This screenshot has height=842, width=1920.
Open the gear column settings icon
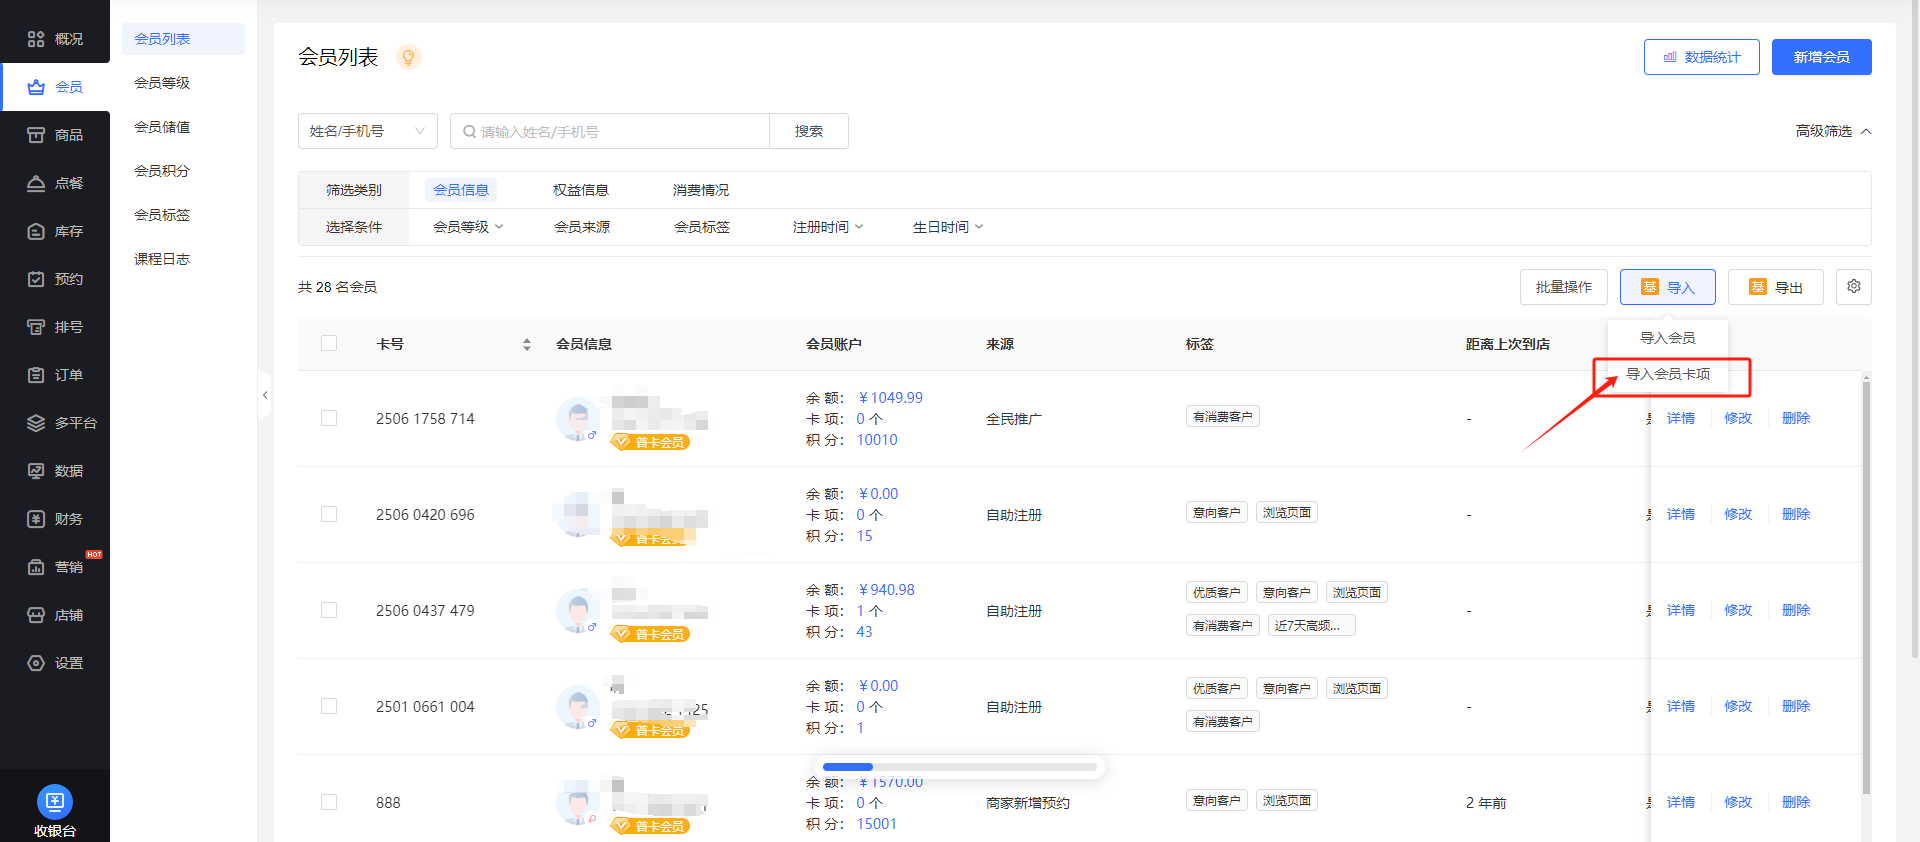tap(1853, 287)
